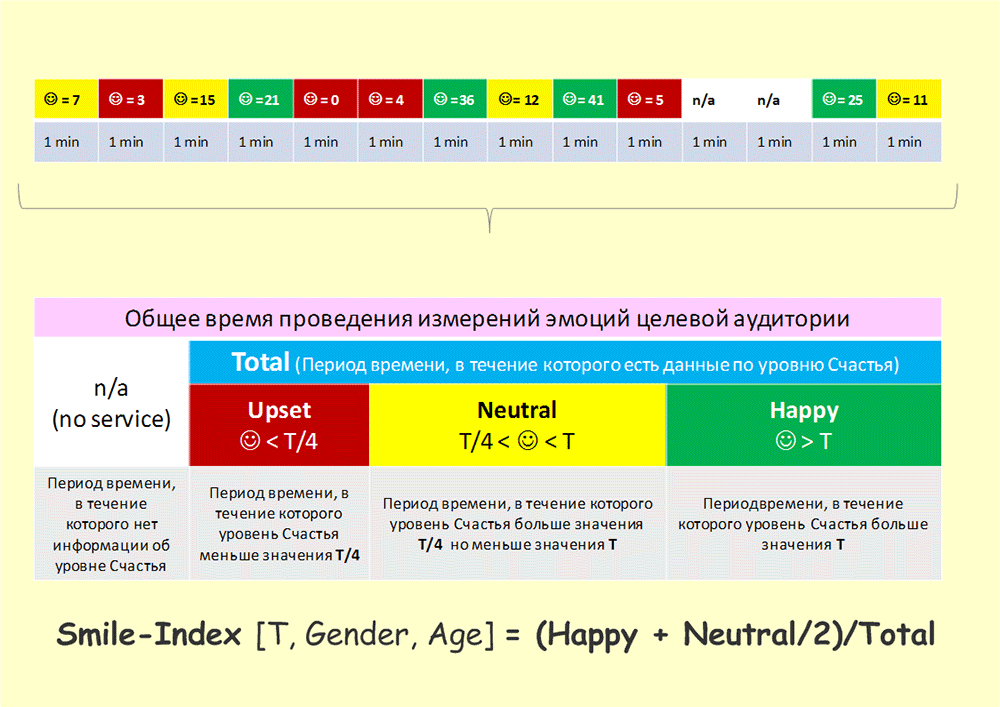Select the smiley face in the =41 cell
The height and width of the screenshot is (707, 1000).
pyautogui.click(x=570, y=100)
